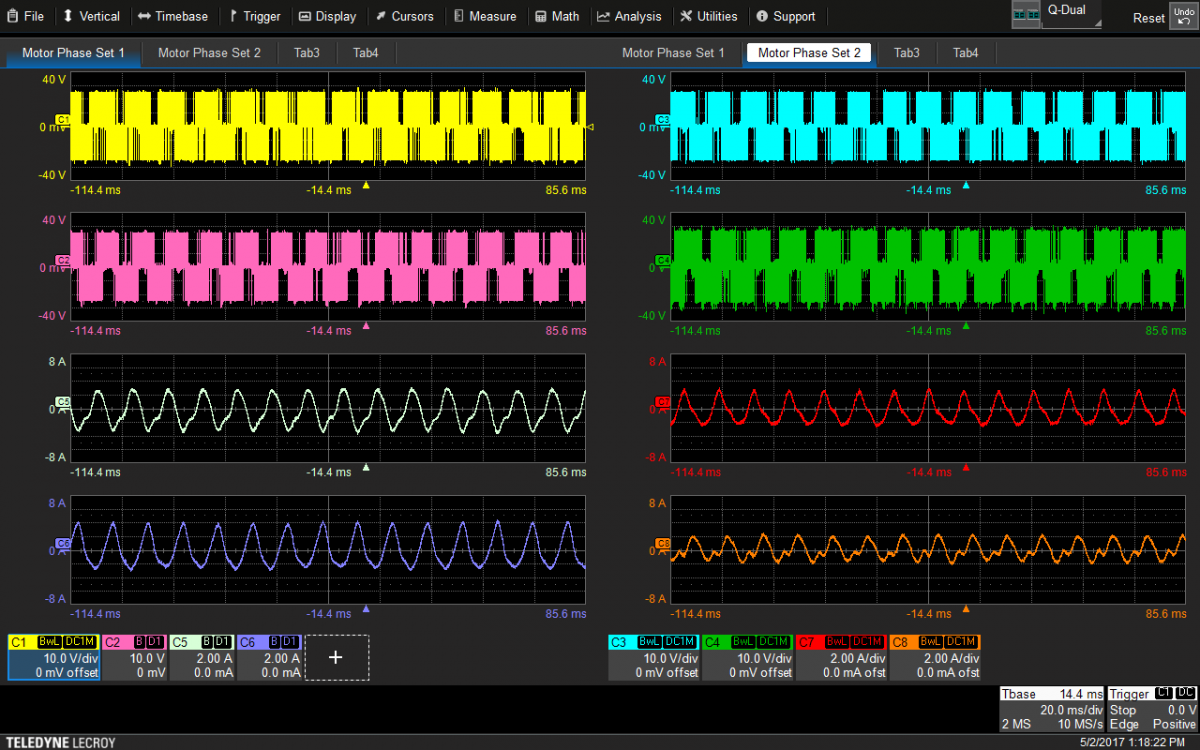The height and width of the screenshot is (750, 1200).
Task: Open the C6 channel descriptor box
Action: (x=268, y=657)
